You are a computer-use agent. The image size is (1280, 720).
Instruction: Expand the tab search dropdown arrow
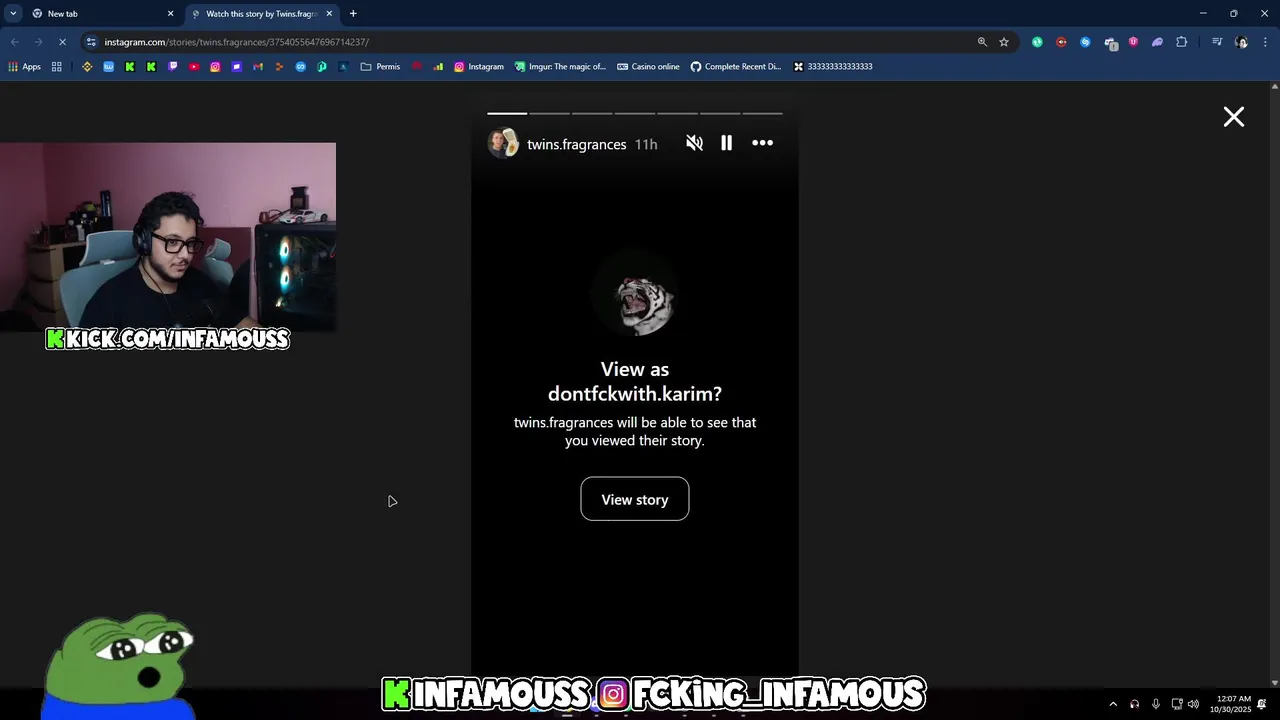point(13,14)
